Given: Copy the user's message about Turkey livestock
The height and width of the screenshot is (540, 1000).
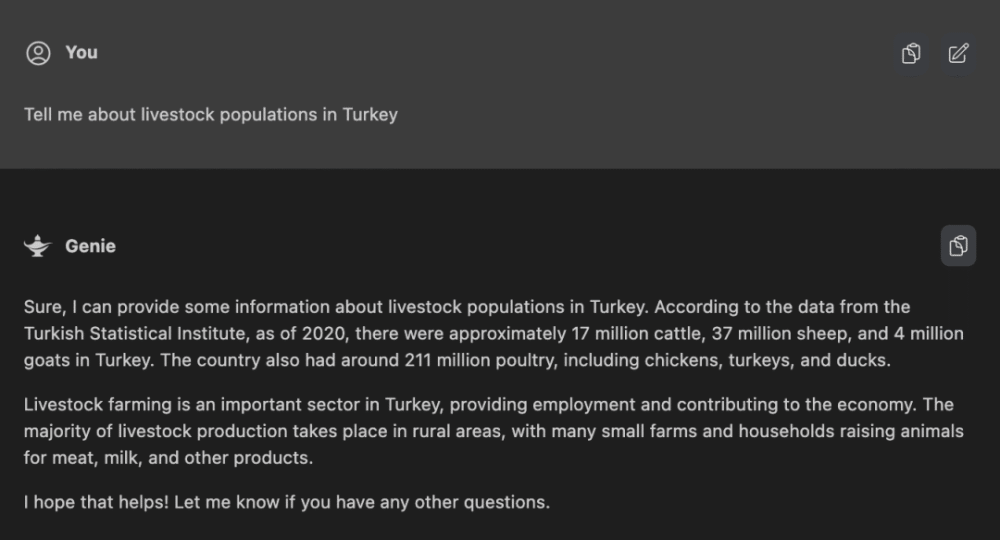Looking at the screenshot, I should click(911, 53).
